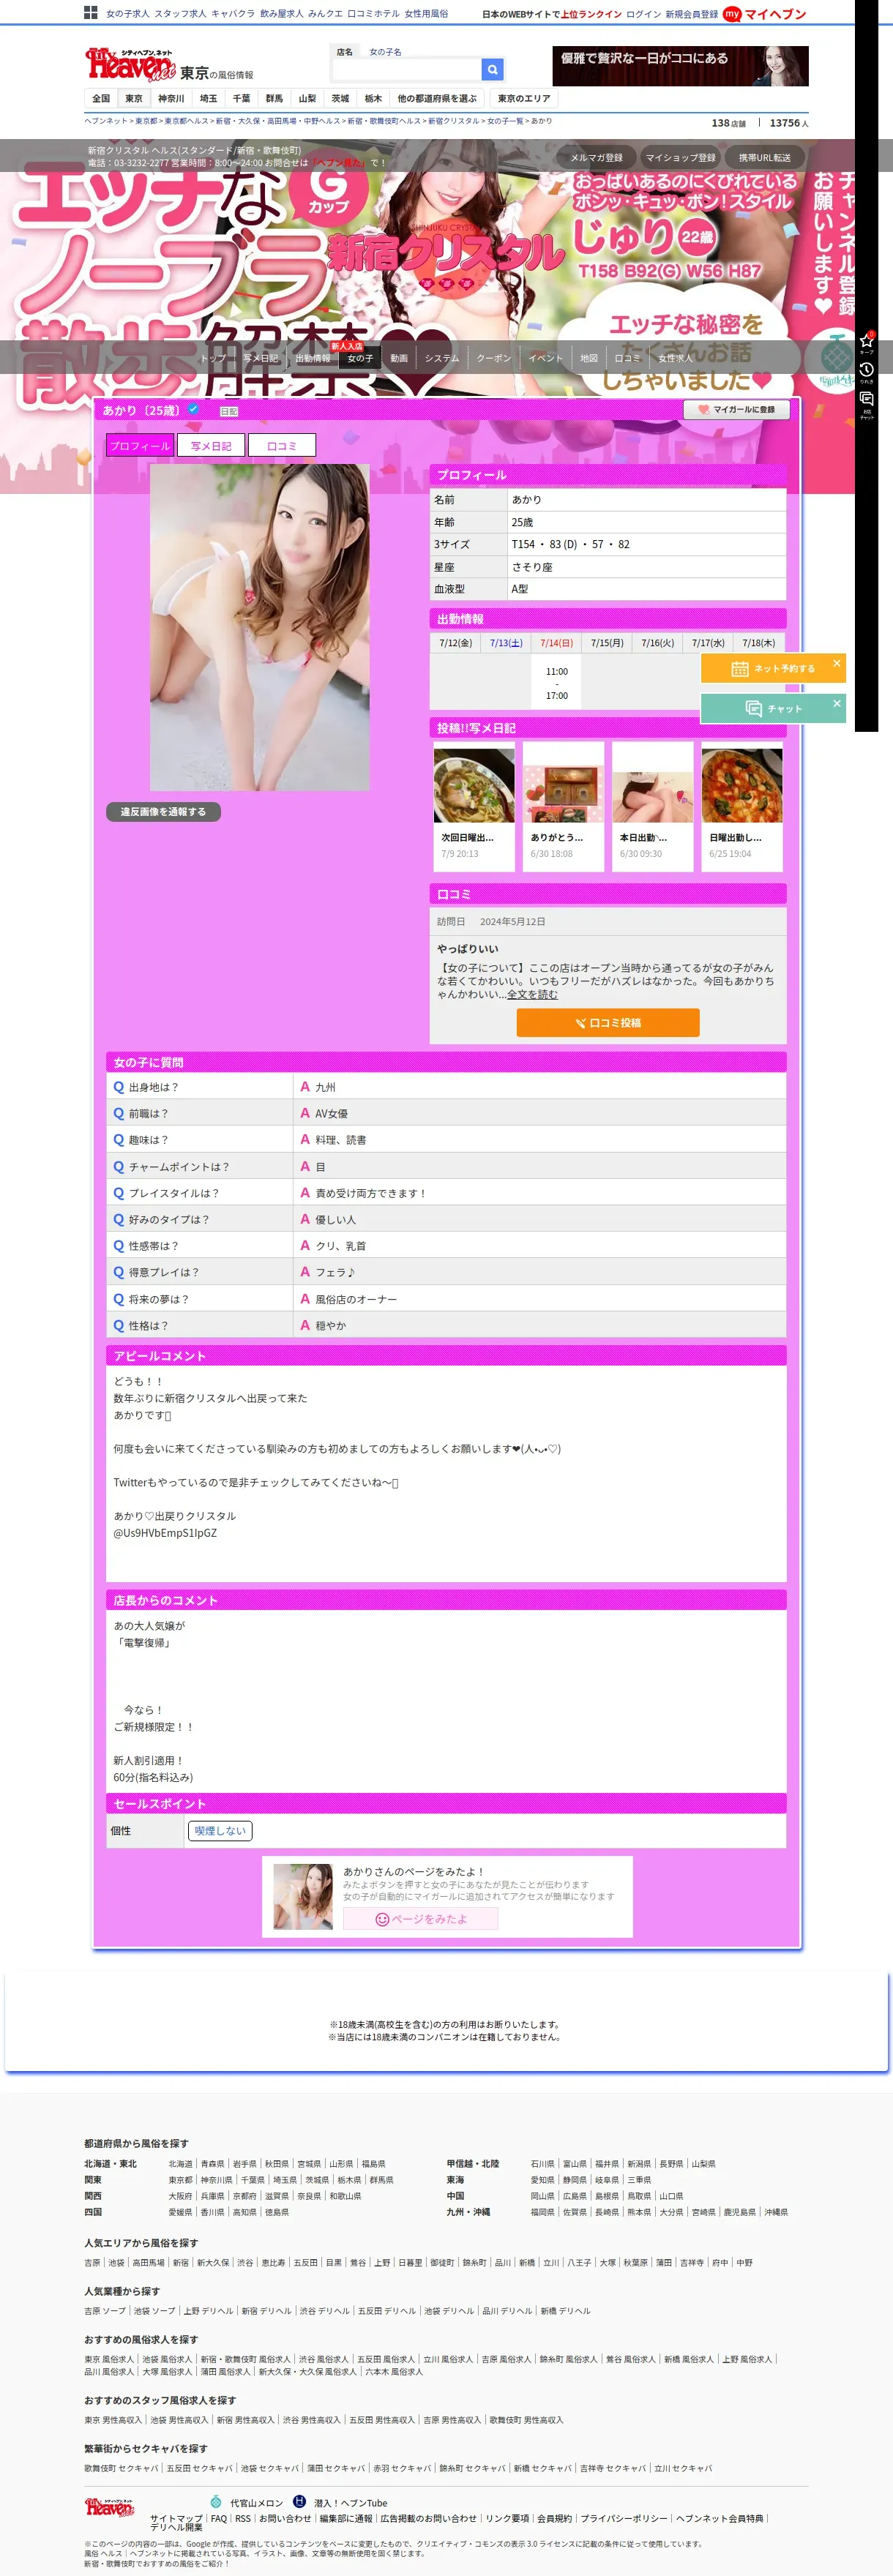
Task: Click the small 日記 tag next to name
Action: pyautogui.click(x=228, y=411)
